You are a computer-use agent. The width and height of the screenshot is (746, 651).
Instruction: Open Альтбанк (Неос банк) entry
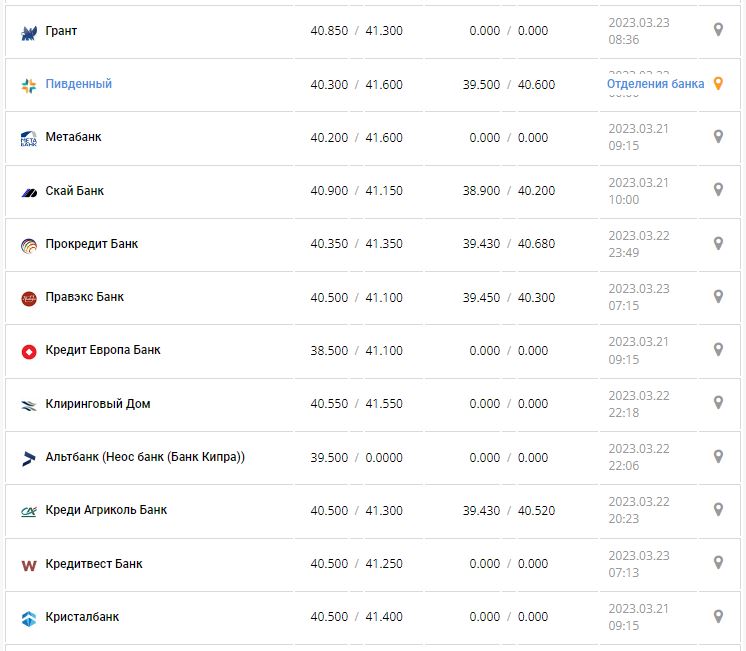click(145, 457)
